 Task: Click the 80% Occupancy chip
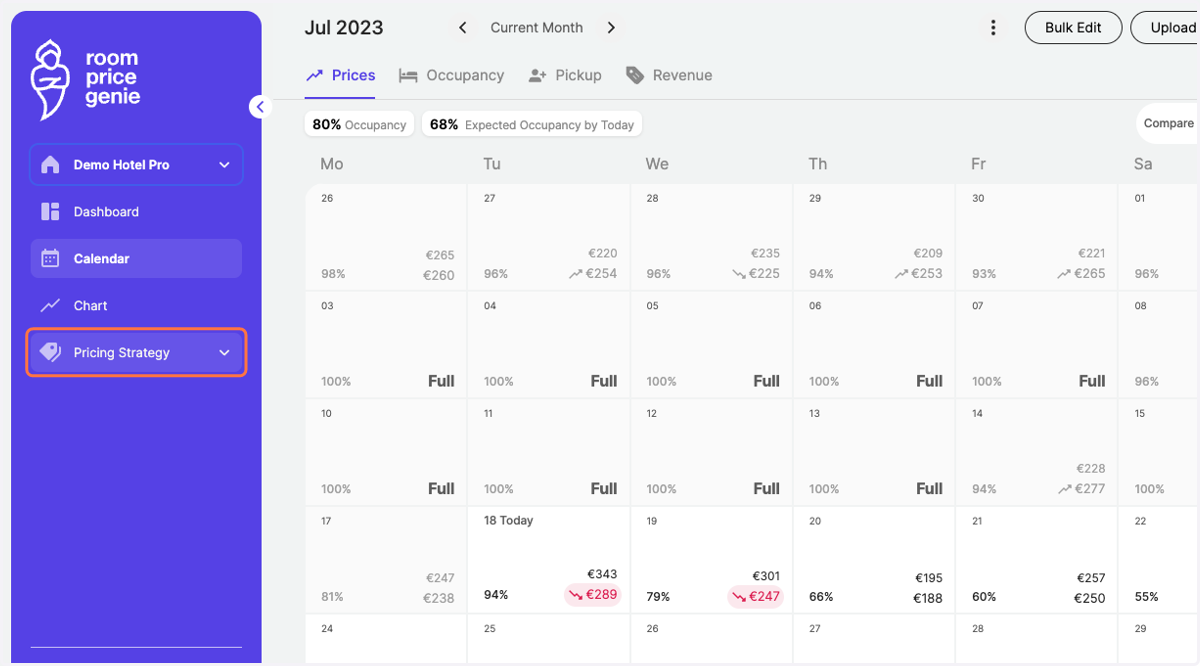pos(360,125)
